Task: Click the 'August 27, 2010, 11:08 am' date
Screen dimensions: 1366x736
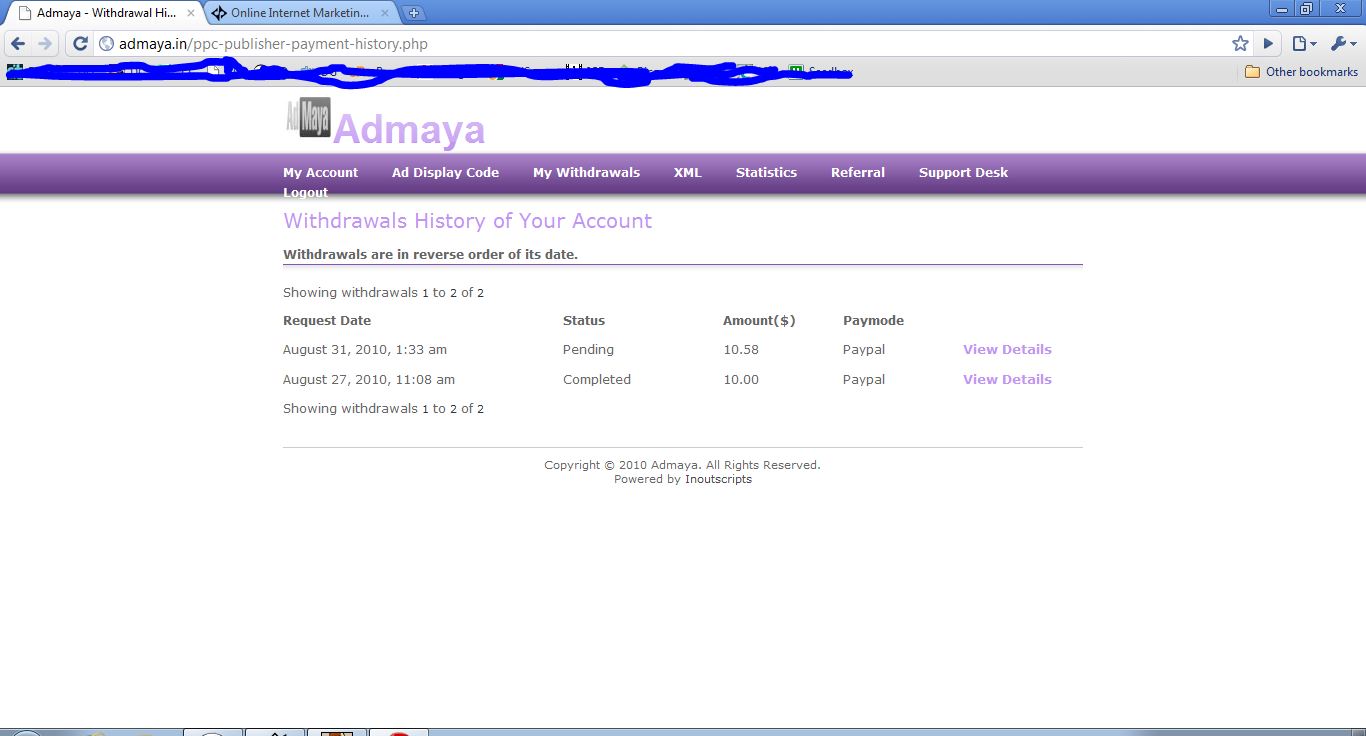Action: (x=369, y=379)
